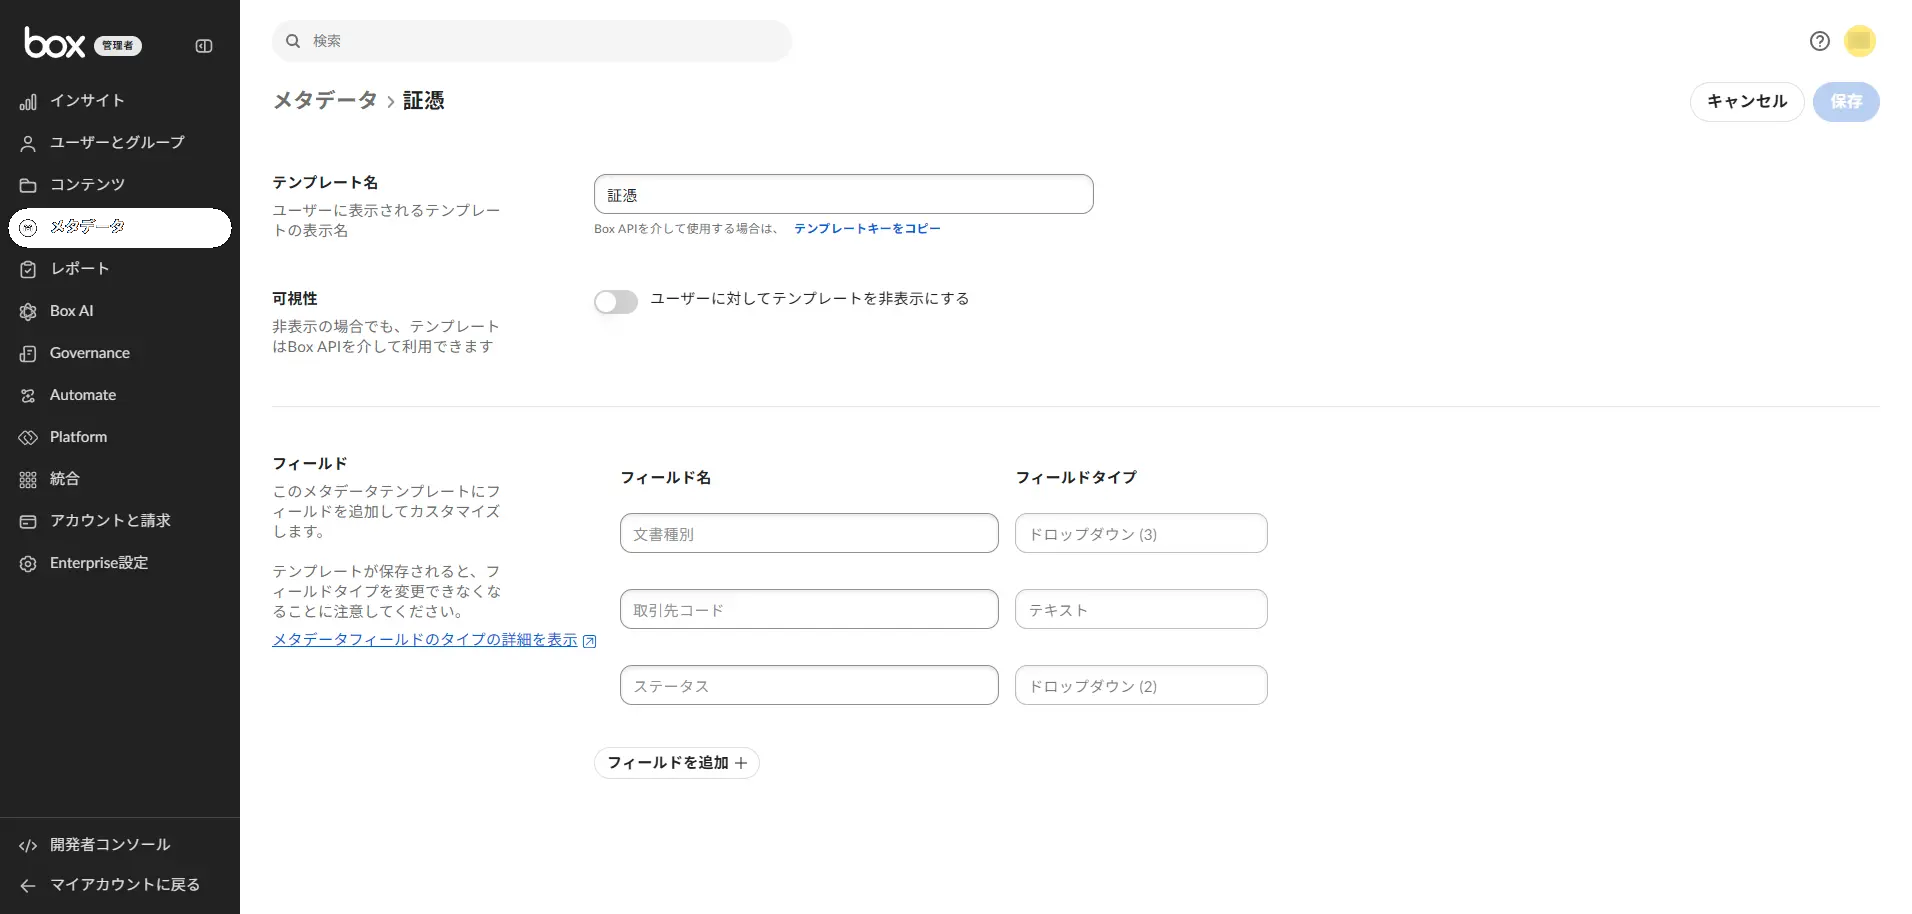Click the search magnifier icon
Image resolution: width=1912 pixels, height=914 pixels.
tap(293, 41)
